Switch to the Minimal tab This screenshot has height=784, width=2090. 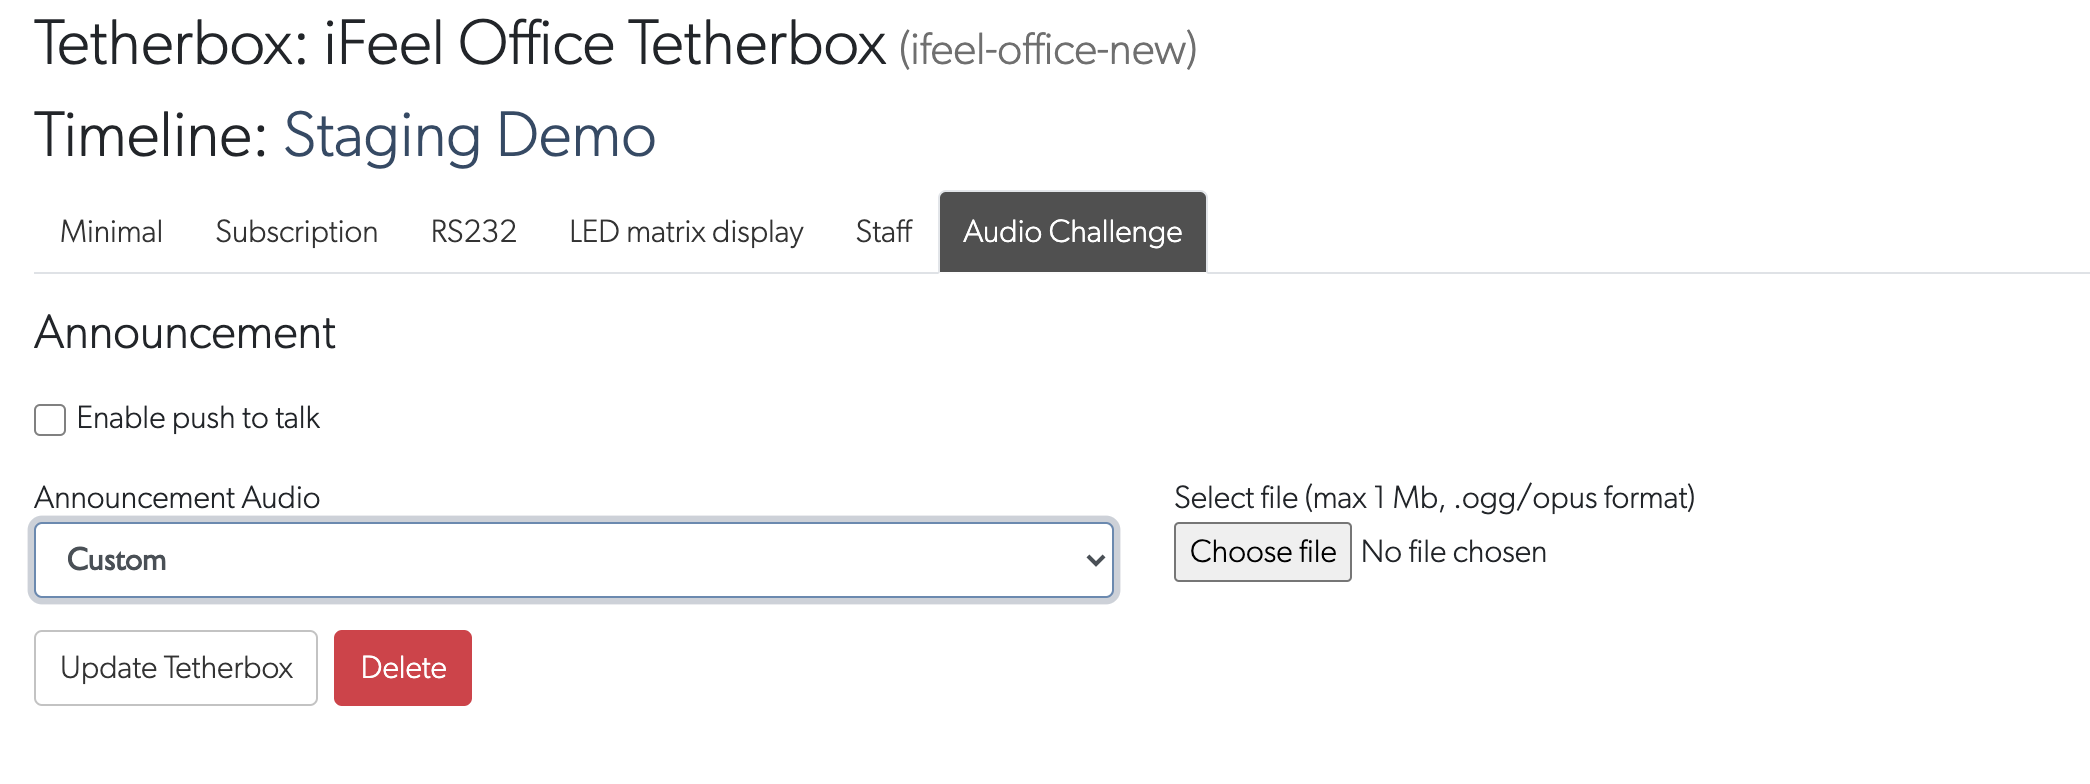click(x=111, y=231)
